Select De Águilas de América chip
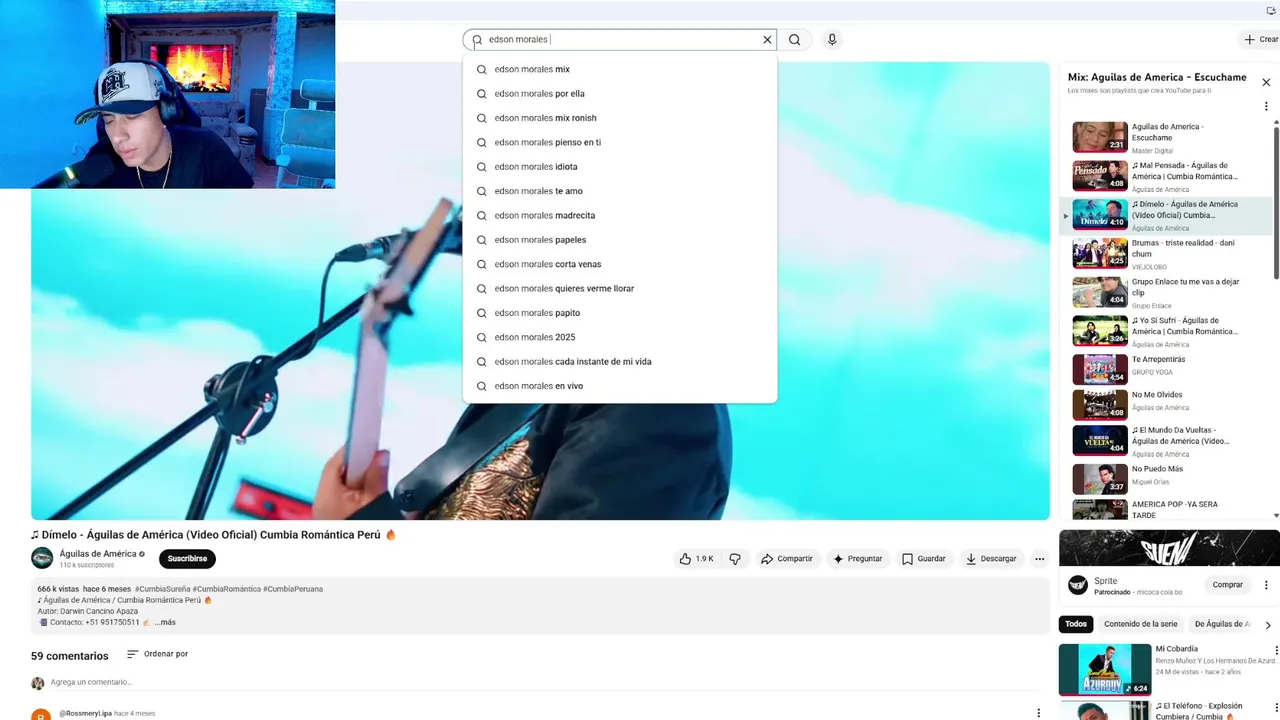This screenshot has height=720, width=1280. [1222, 624]
